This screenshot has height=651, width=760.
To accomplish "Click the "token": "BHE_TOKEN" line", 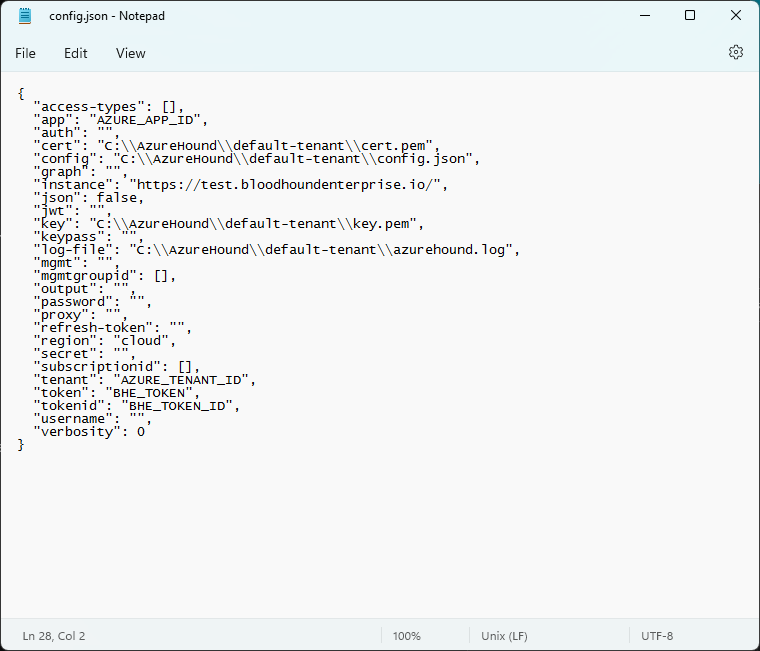I will [117, 393].
